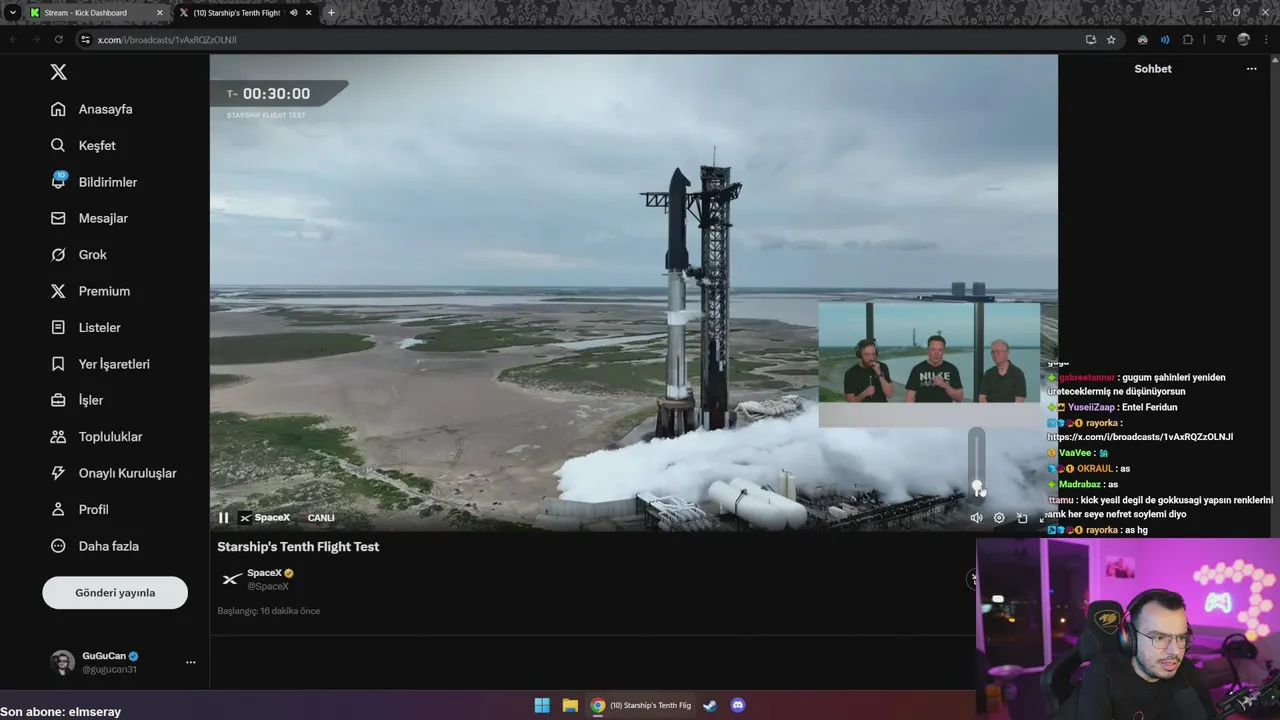Open Profil page
Image resolution: width=1280 pixels, height=720 pixels.
79,509
